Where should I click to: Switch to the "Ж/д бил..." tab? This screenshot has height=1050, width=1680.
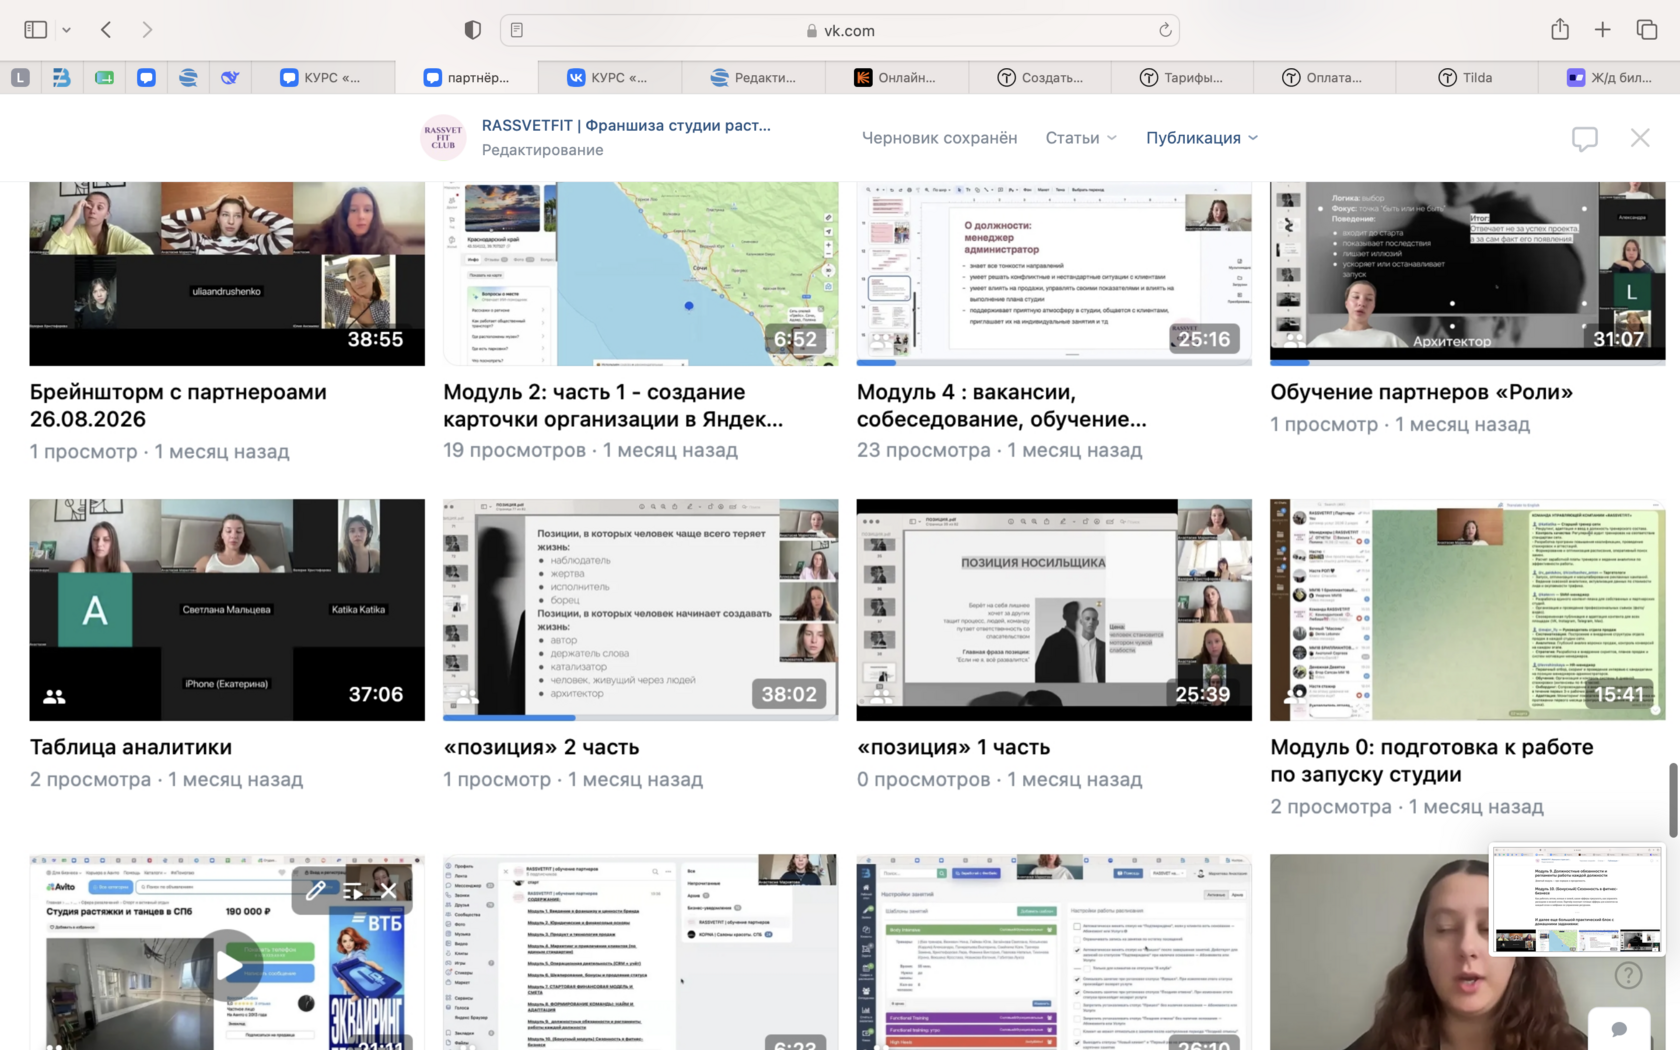[1610, 77]
